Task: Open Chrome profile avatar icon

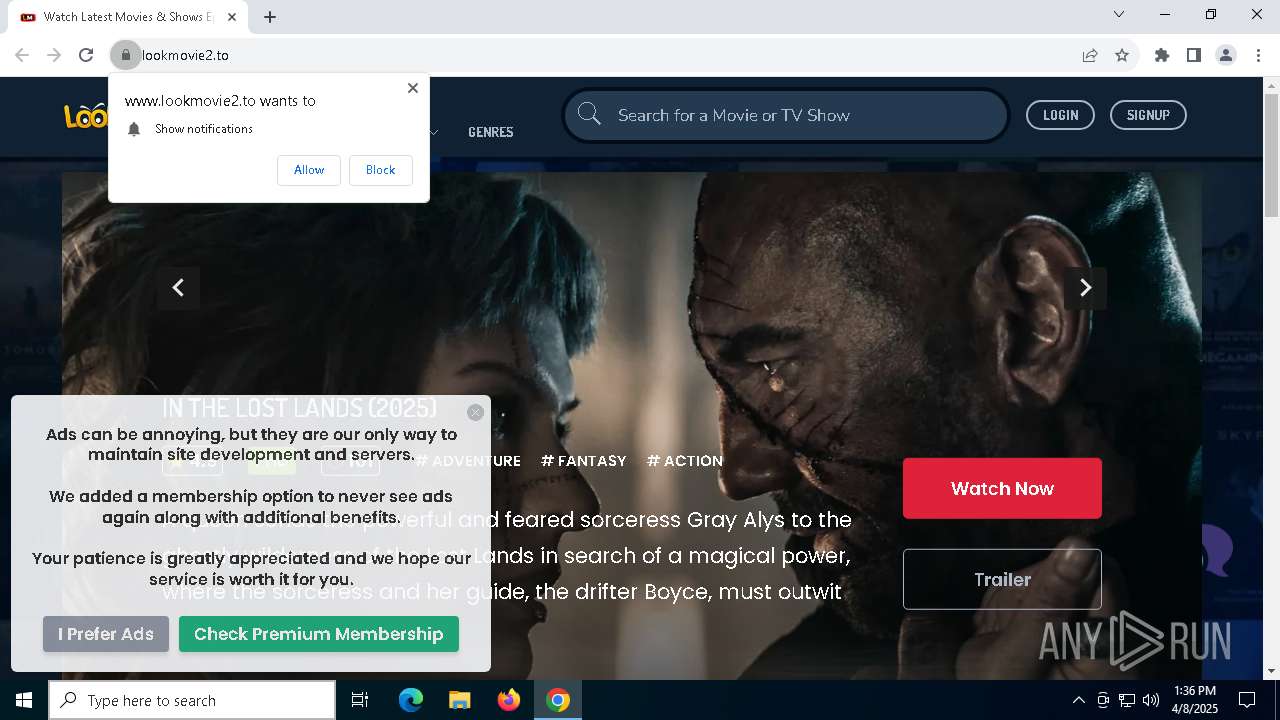Action: coord(1226,55)
